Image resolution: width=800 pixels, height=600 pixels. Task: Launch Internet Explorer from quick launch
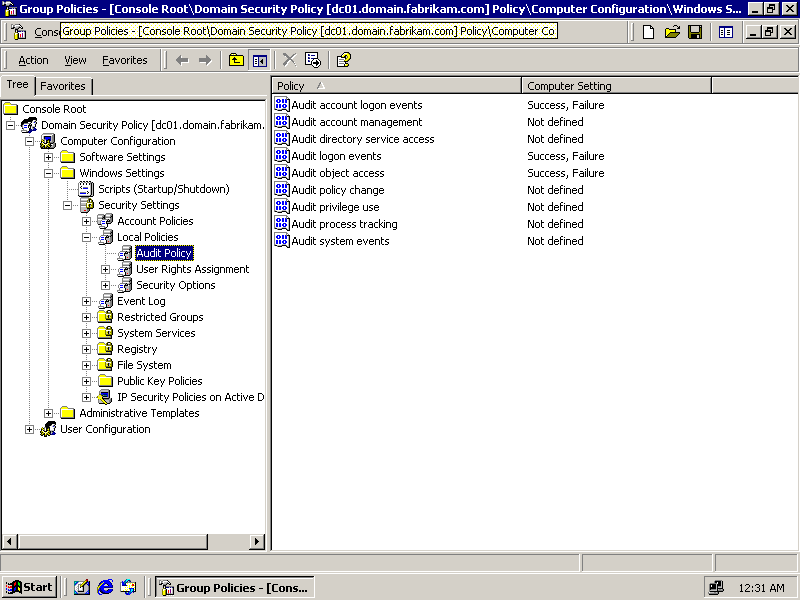pos(105,587)
